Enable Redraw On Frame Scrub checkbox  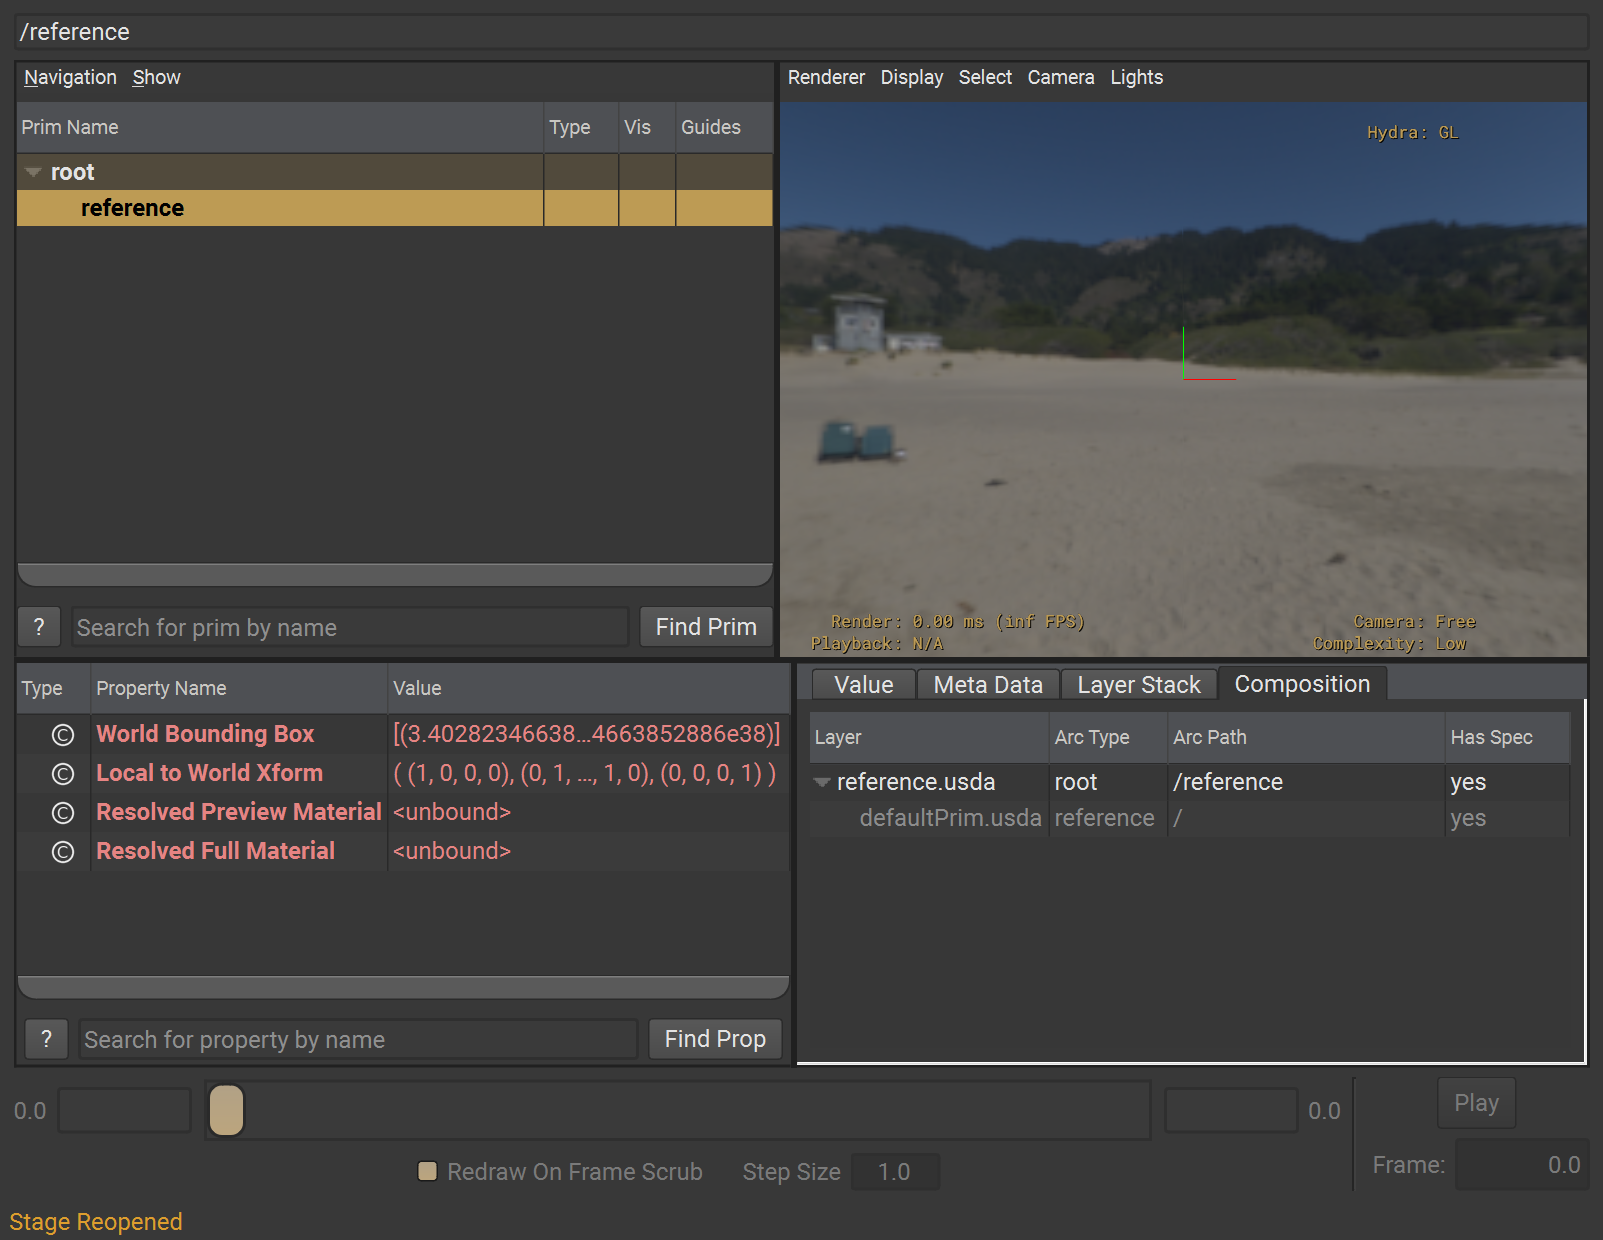pos(428,1171)
